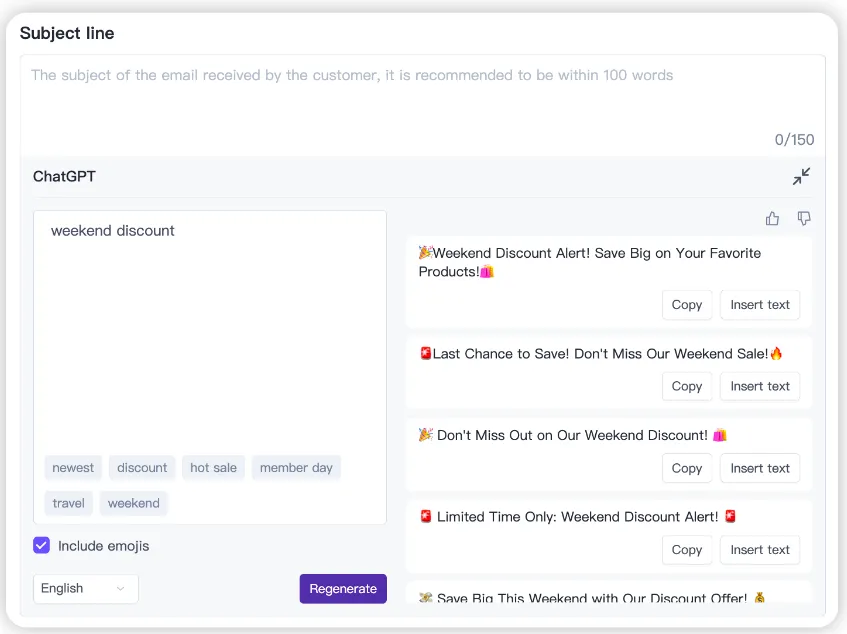Insert text for "Limited Time Only" suggestion
The width and height of the screenshot is (847, 634).
pyautogui.click(x=759, y=550)
